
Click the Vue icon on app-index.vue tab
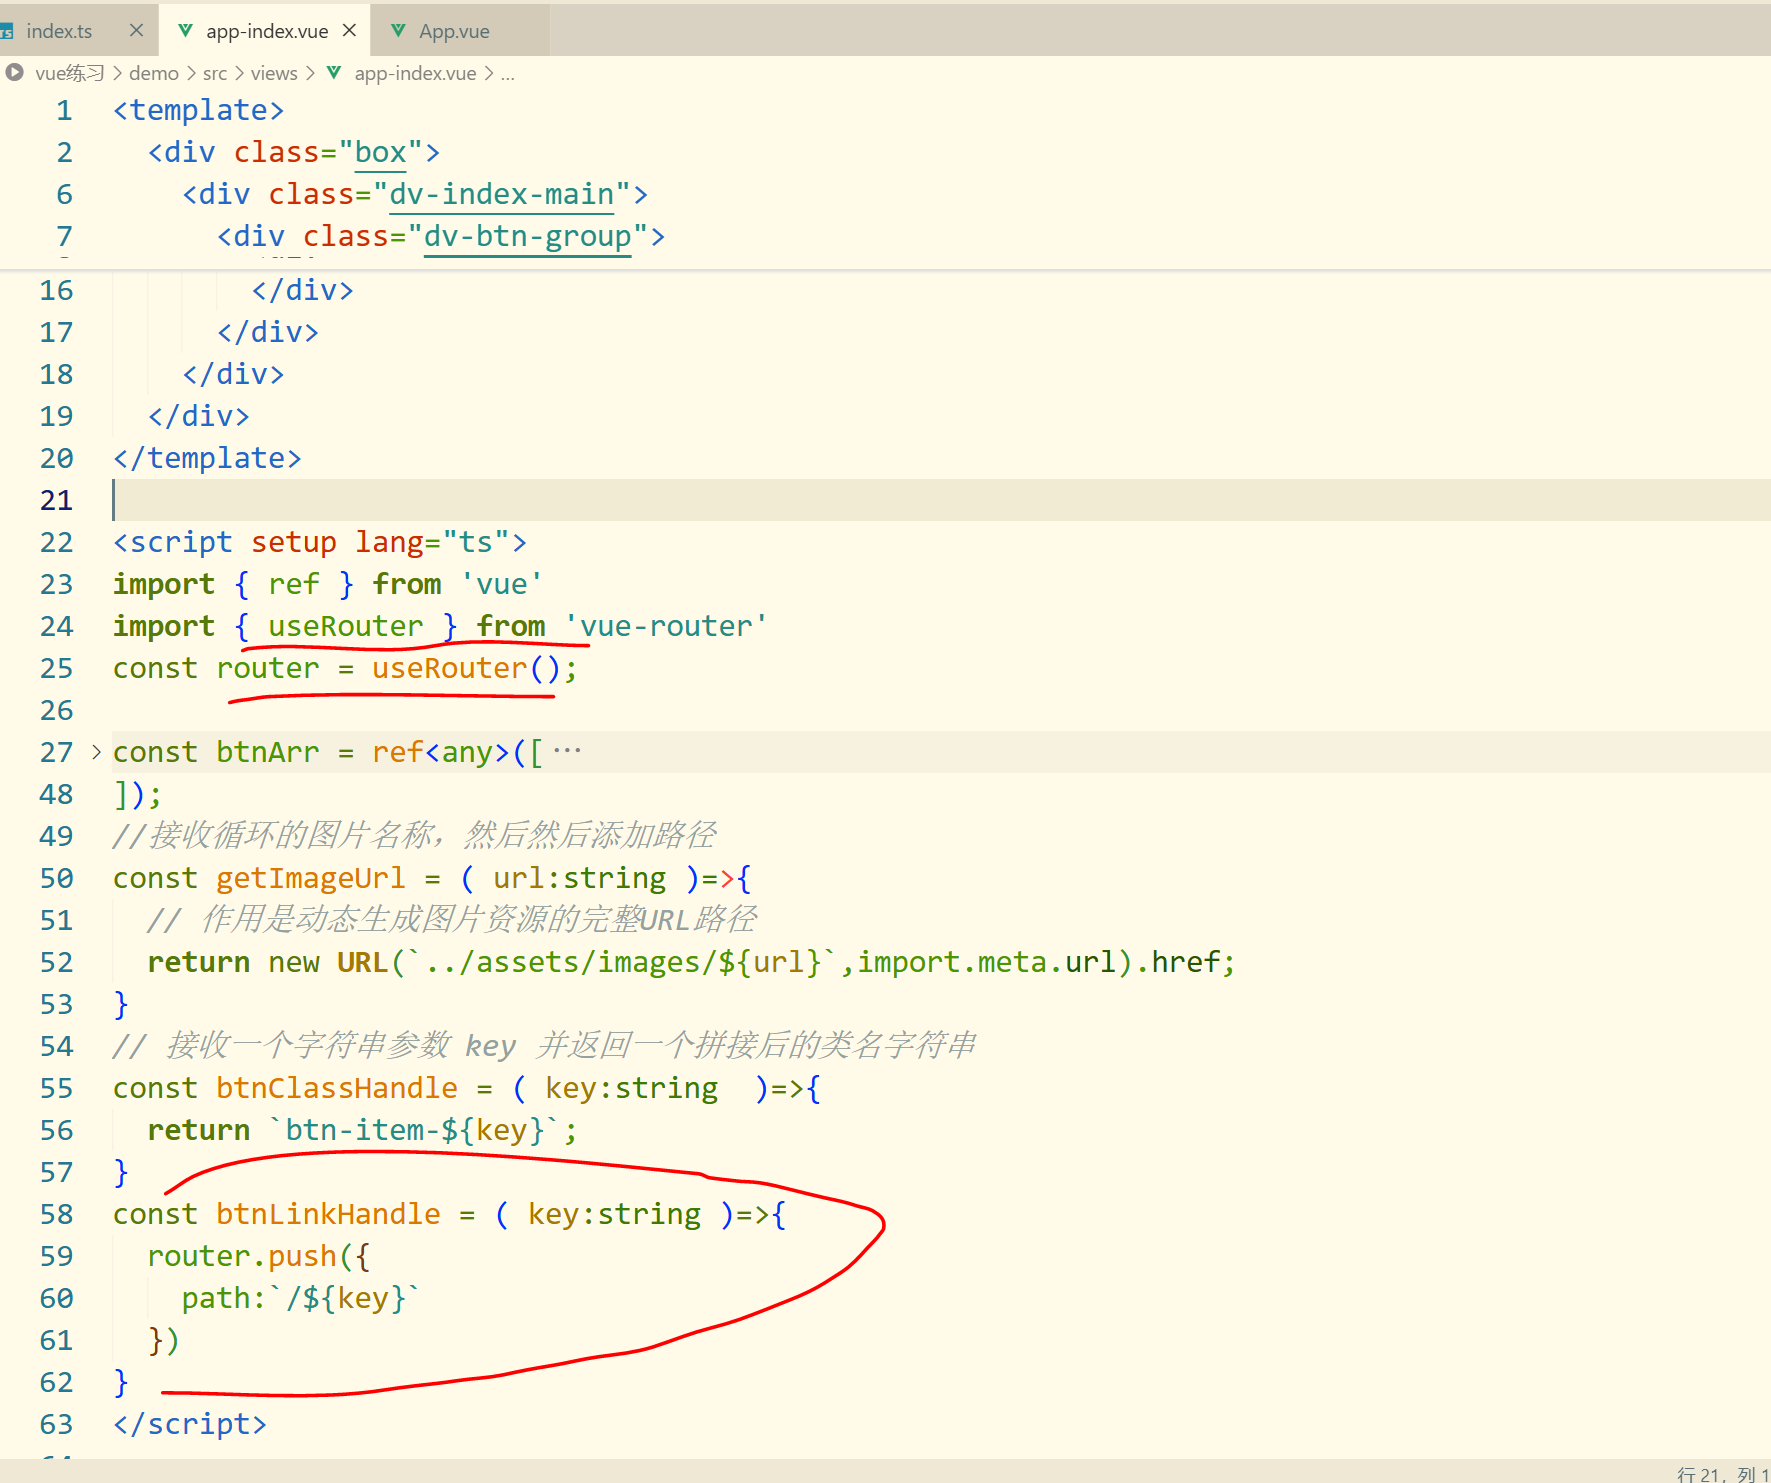(185, 31)
